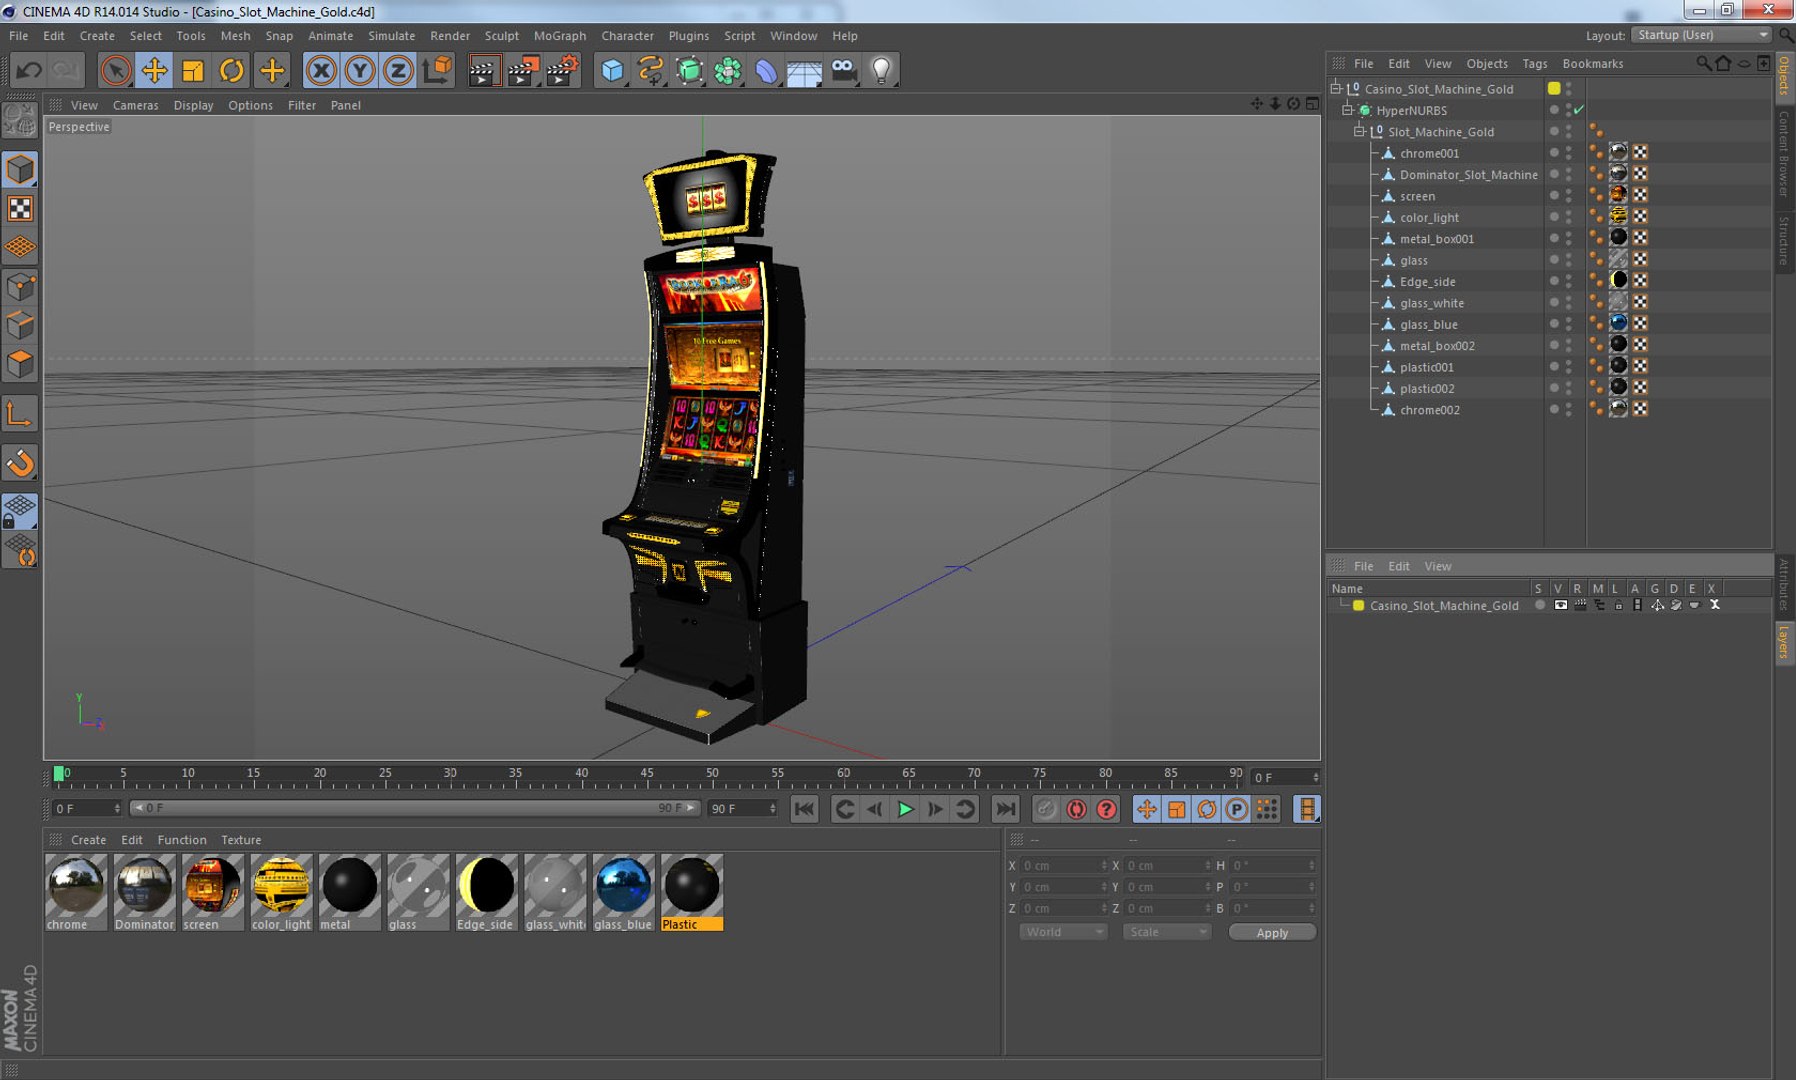Open Edit Render Settings icon
The width and height of the screenshot is (1796, 1080).
click(x=562, y=70)
